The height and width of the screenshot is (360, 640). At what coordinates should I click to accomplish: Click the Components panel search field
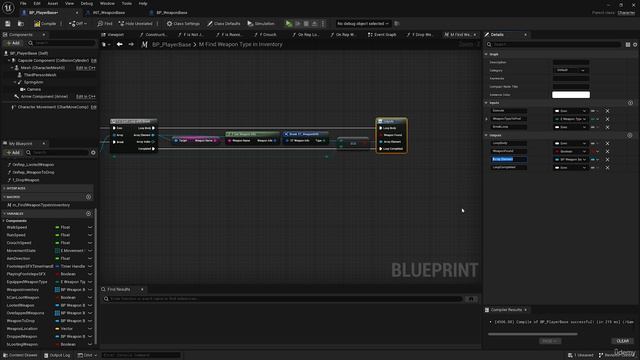click(61, 43)
